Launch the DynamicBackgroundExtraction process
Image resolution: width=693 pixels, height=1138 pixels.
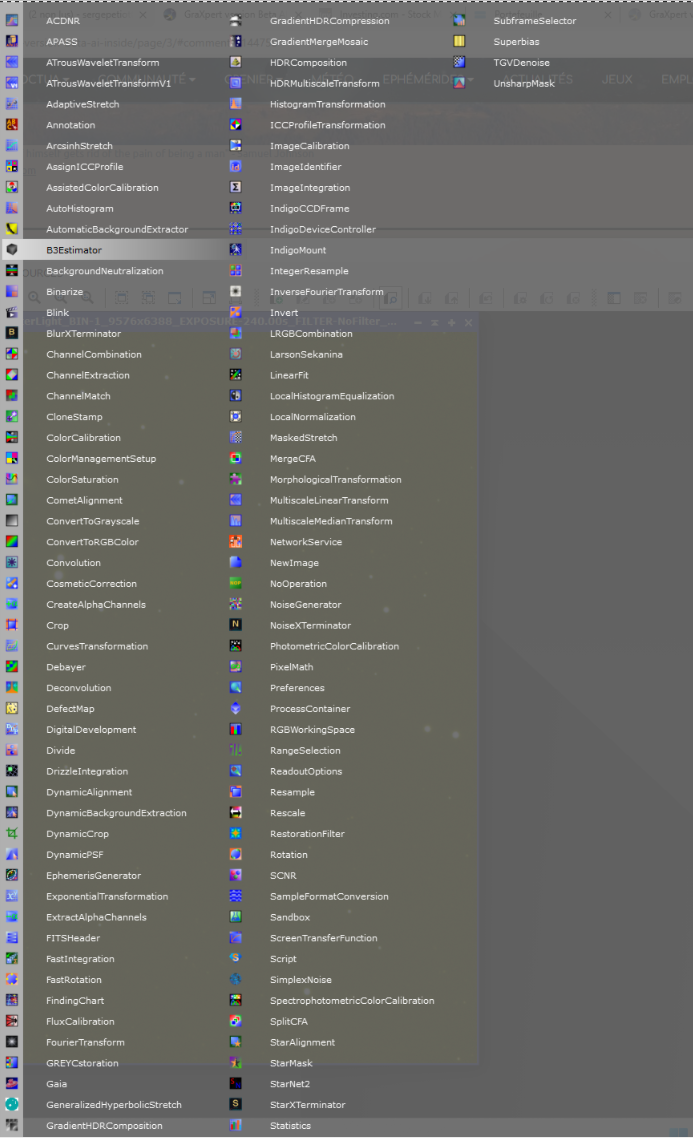(x=116, y=813)
